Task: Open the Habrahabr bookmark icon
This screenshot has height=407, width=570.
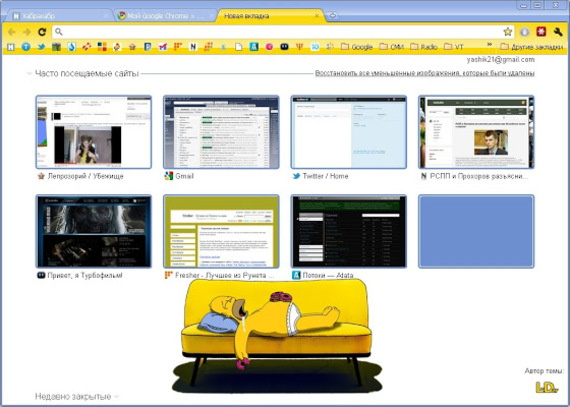Action: pos(11,47)
